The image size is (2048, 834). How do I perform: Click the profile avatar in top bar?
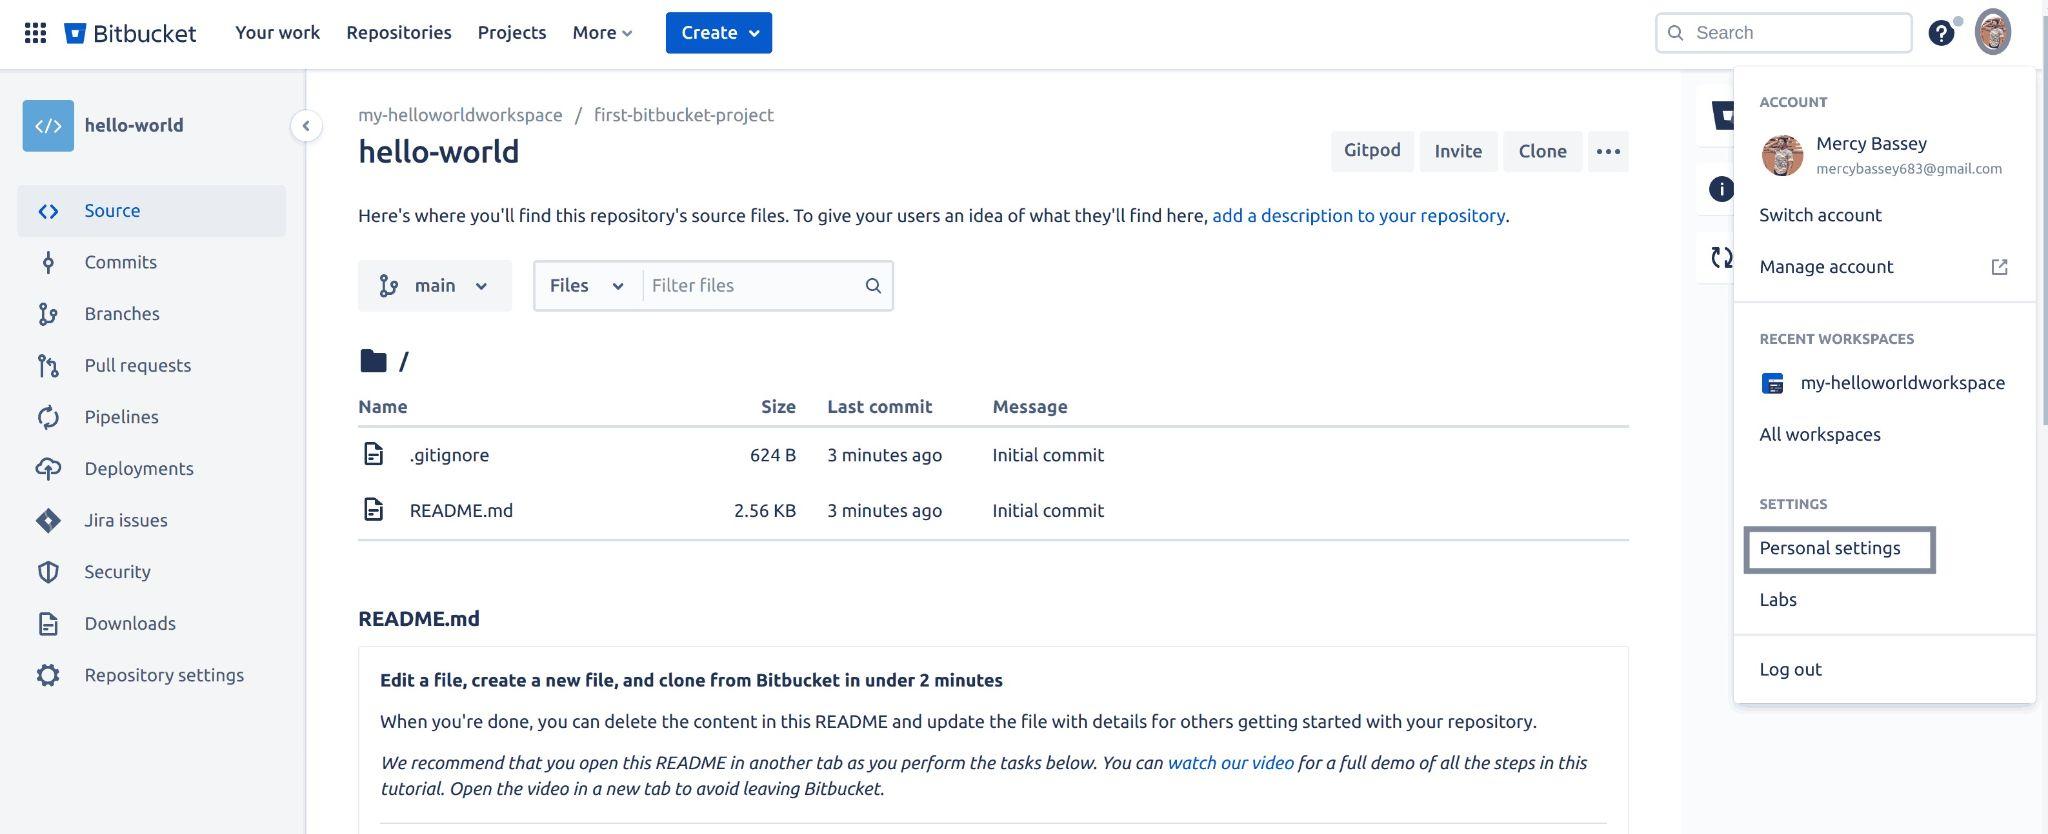[x=1992, y=33]
